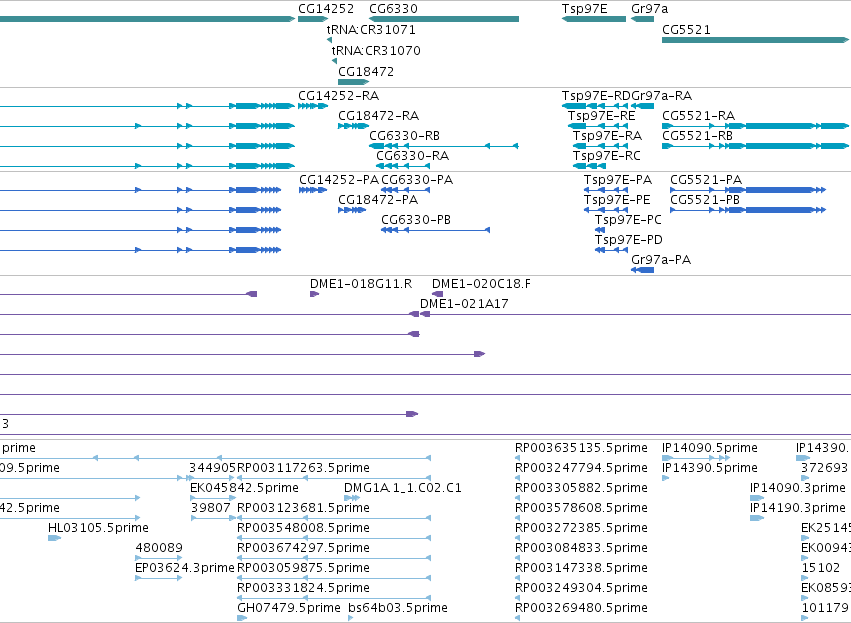Open transcript Gr97a-RA
The height and width of the screenshot is (623, 851).
point(662,96)
